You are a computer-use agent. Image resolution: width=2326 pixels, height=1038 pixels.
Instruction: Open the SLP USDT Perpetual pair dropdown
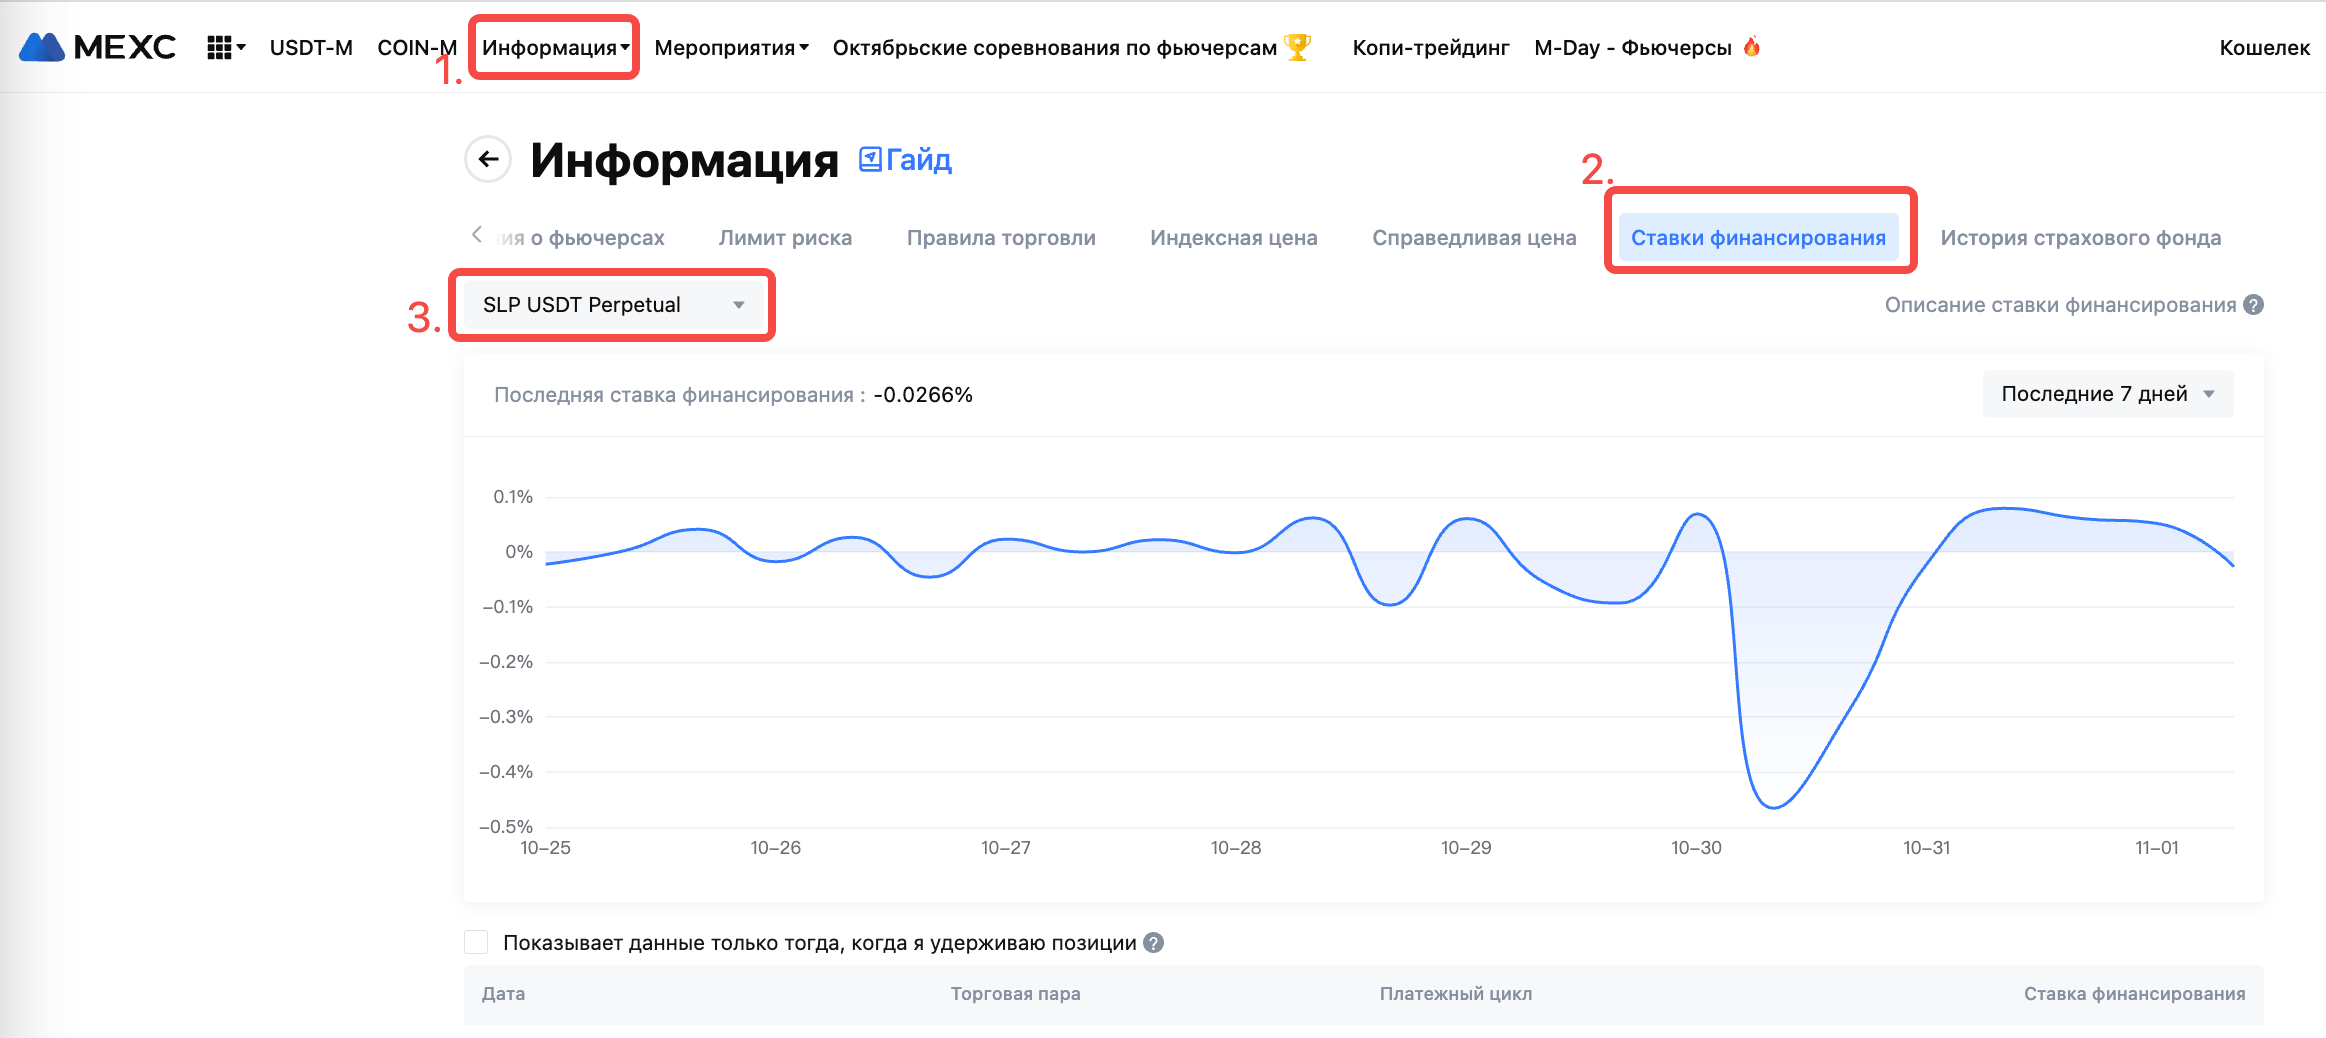tap(612, 305)
